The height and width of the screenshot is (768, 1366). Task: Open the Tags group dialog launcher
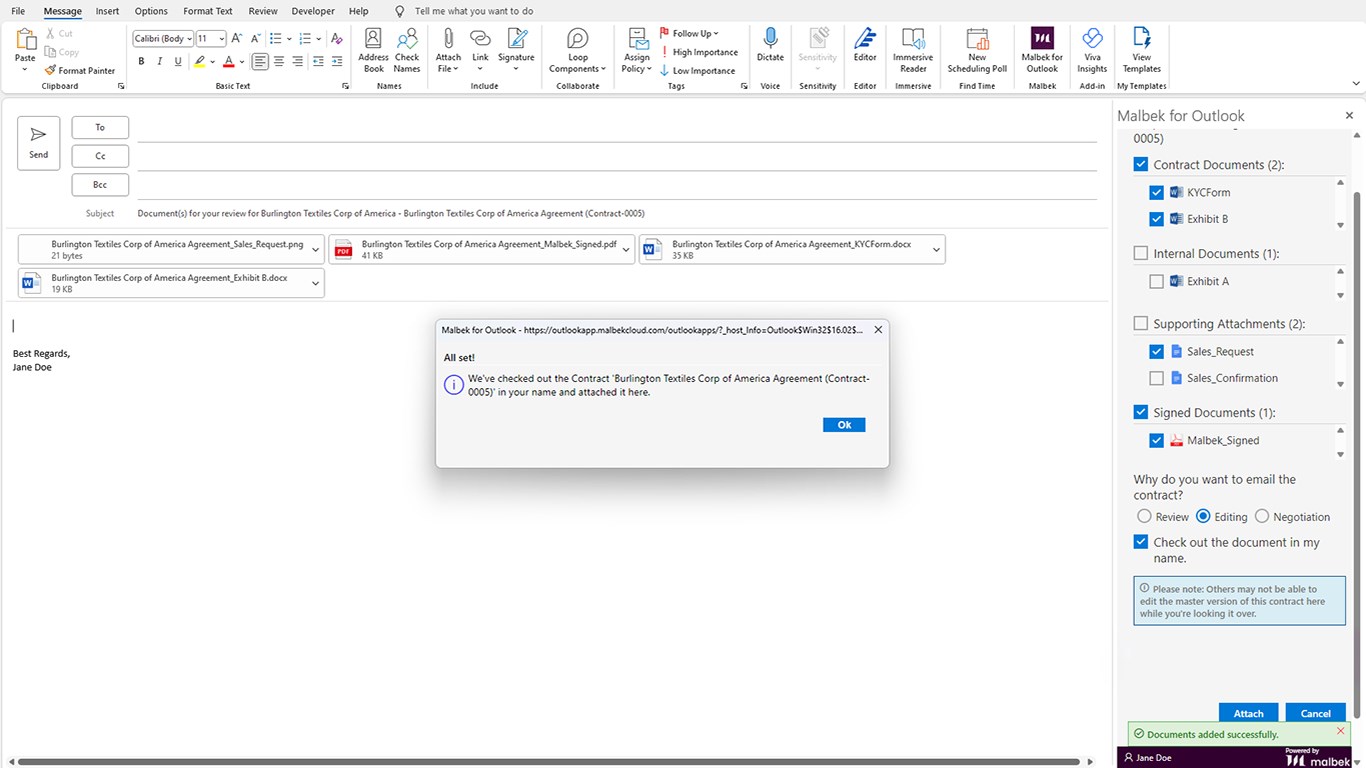[x=744, y=87]
